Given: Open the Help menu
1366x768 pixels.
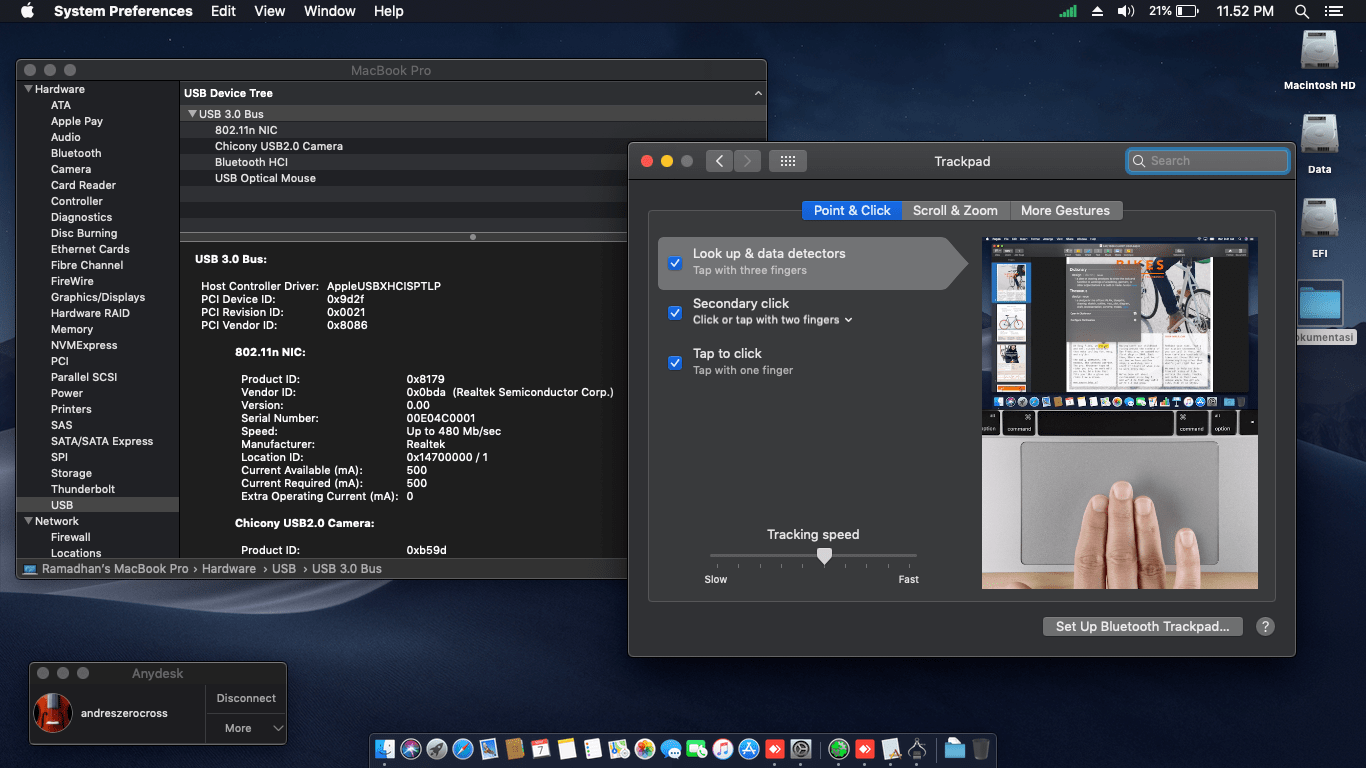Looking at the screenshot, I should [388, 11].
